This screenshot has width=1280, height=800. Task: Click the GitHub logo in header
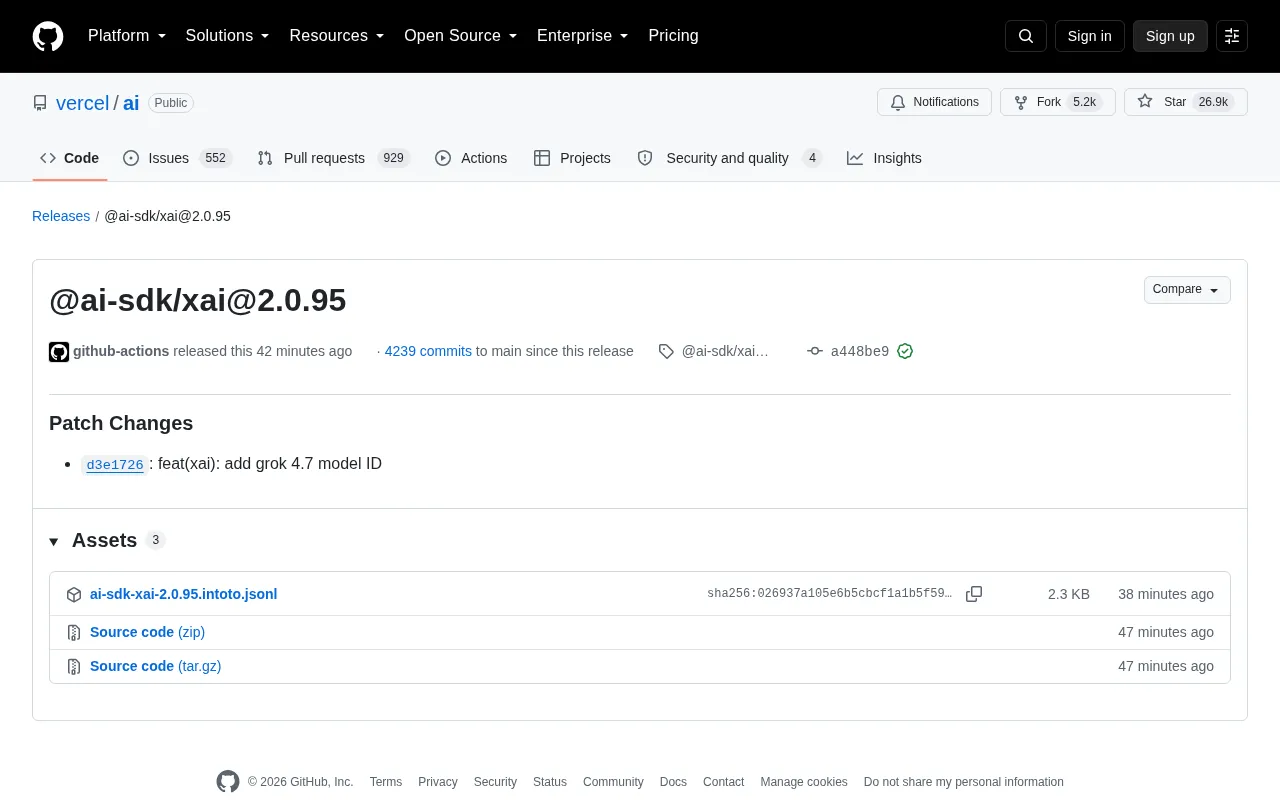click(x=48, y=36)
